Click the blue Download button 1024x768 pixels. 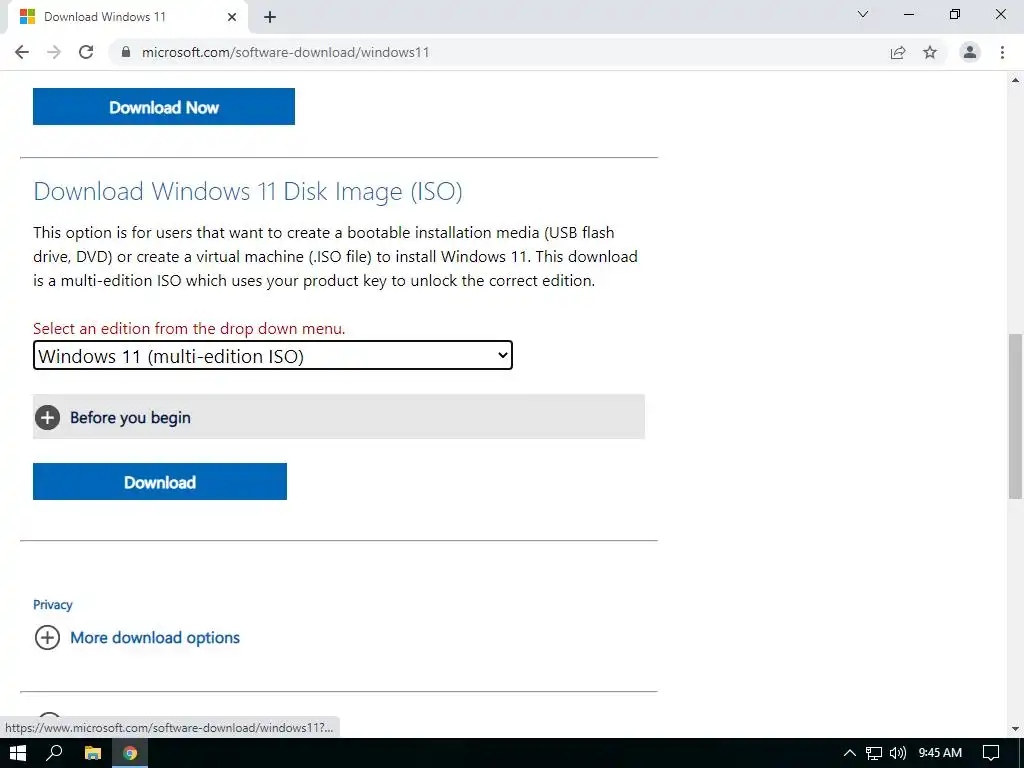160,482
